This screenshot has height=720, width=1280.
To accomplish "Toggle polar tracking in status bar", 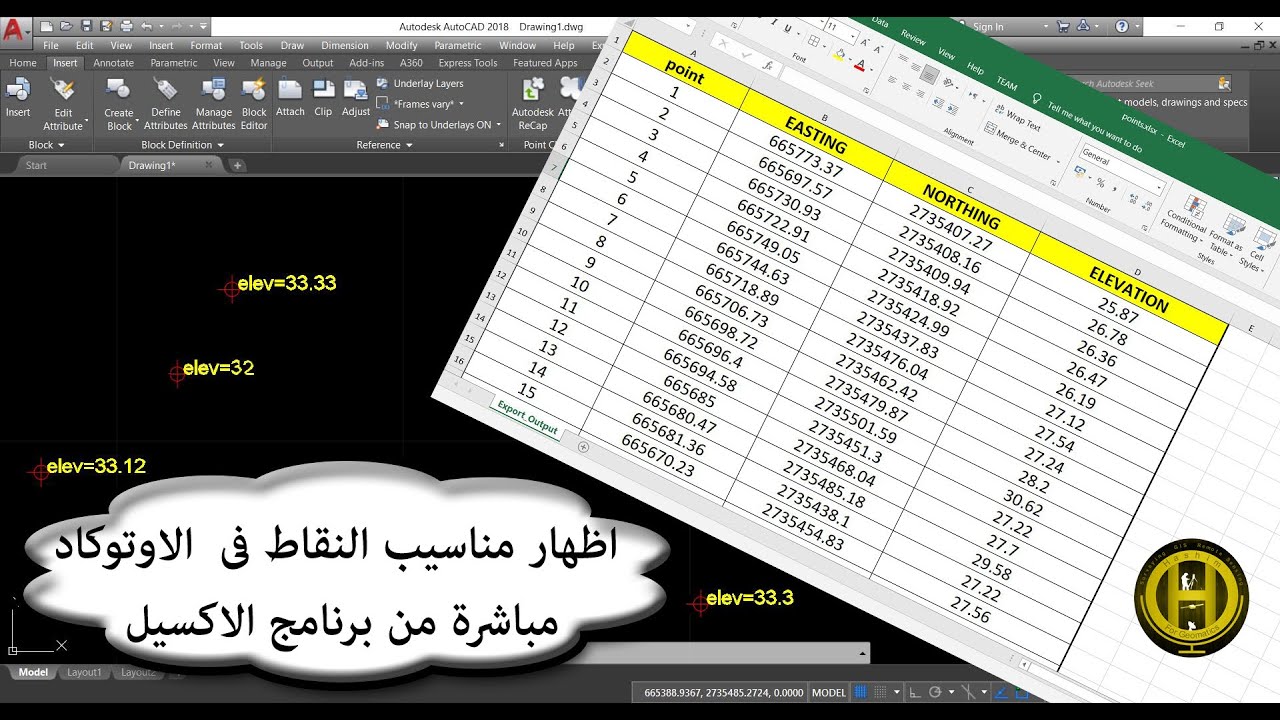I will (935, 692).
